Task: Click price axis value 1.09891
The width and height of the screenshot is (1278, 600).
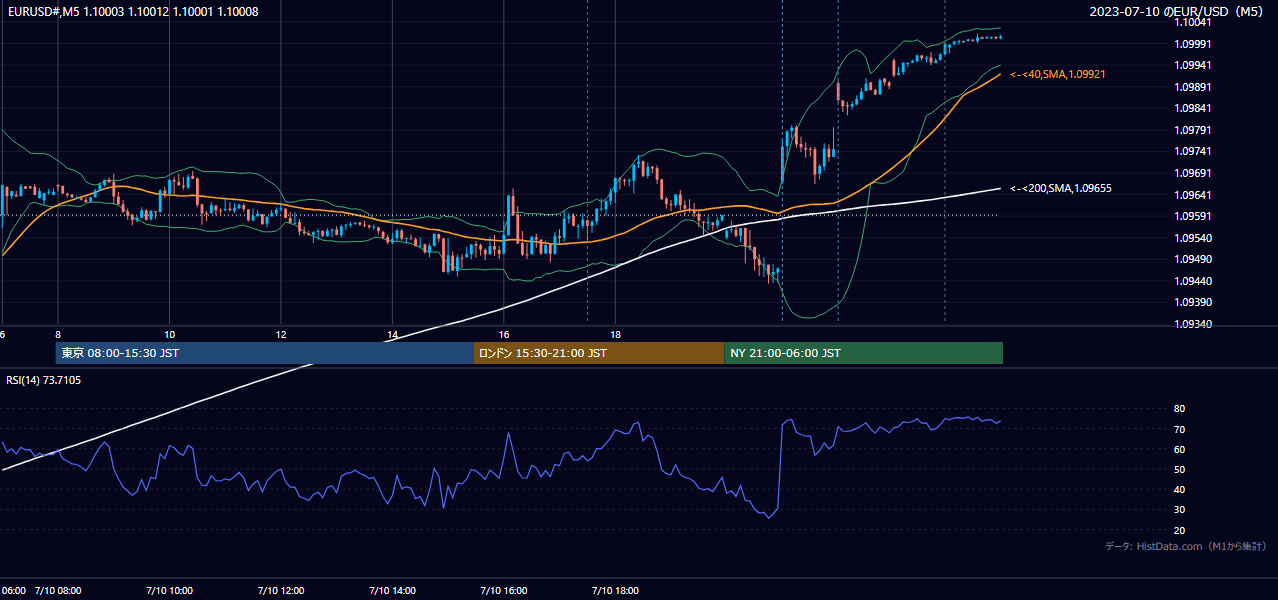Action: pos(1192,87)
